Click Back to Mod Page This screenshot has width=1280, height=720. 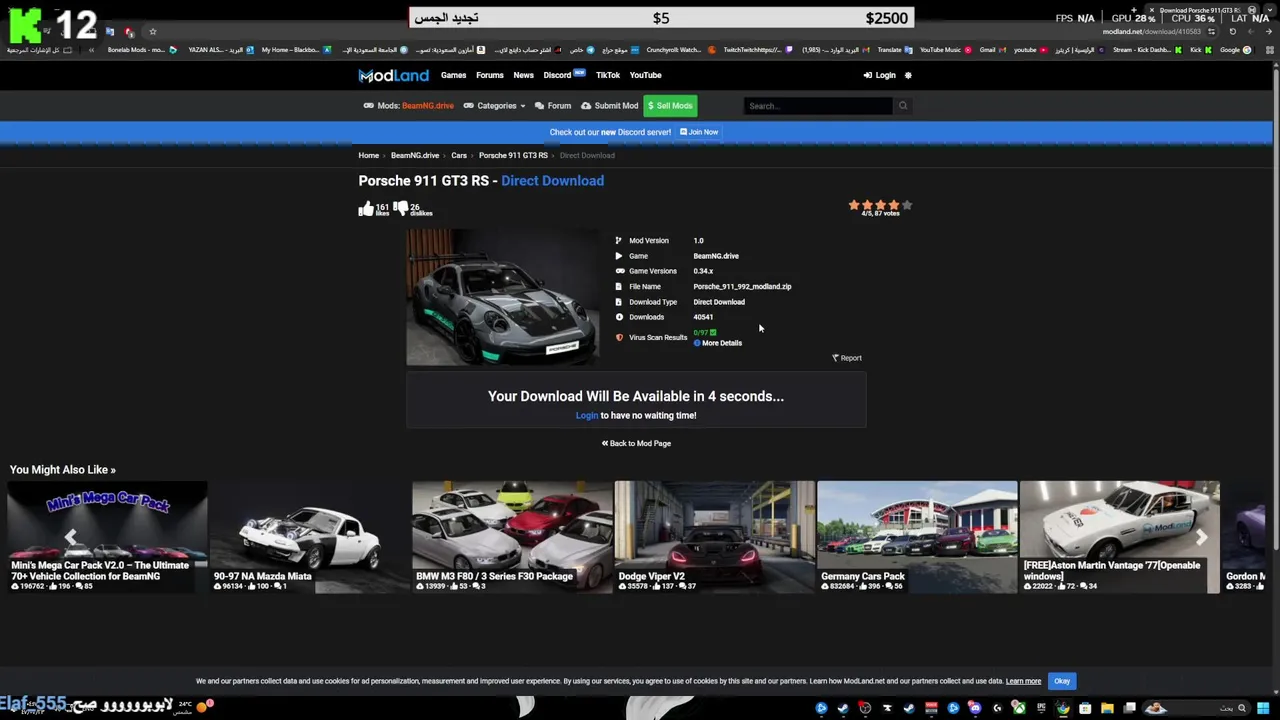click(x=636, y=443)
